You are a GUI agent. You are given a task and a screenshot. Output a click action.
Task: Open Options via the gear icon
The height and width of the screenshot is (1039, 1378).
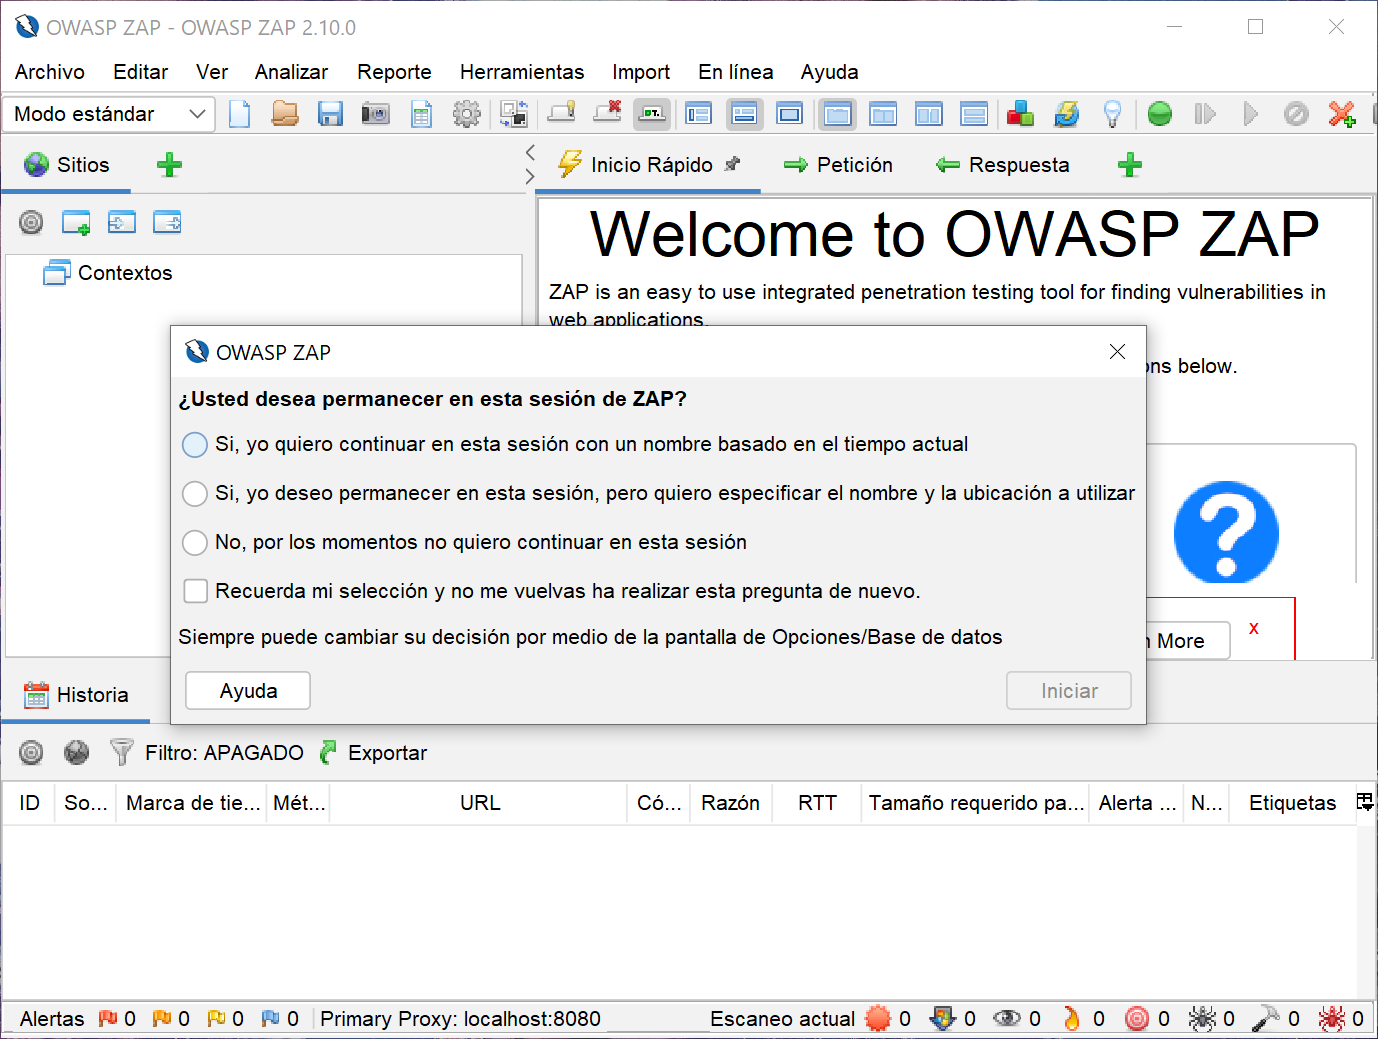(467, 114)
